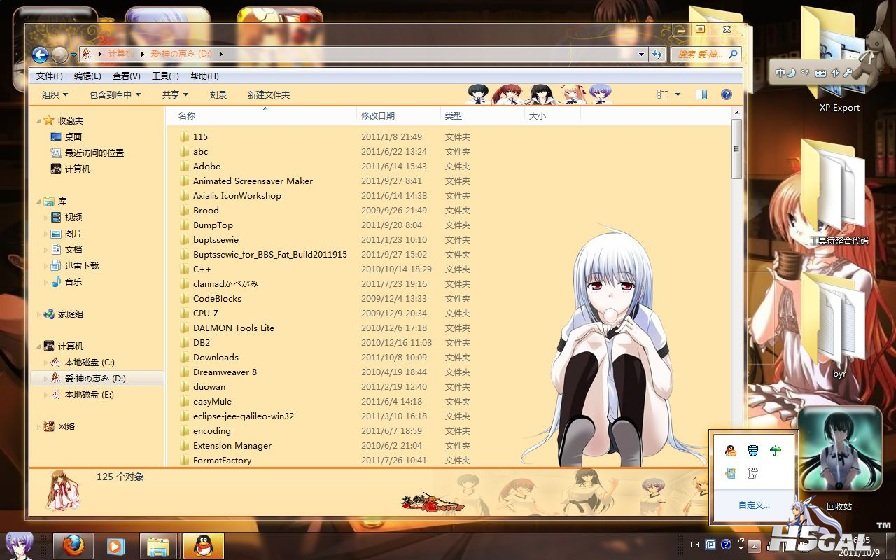Click the refresh button beside the address bar

657,54
